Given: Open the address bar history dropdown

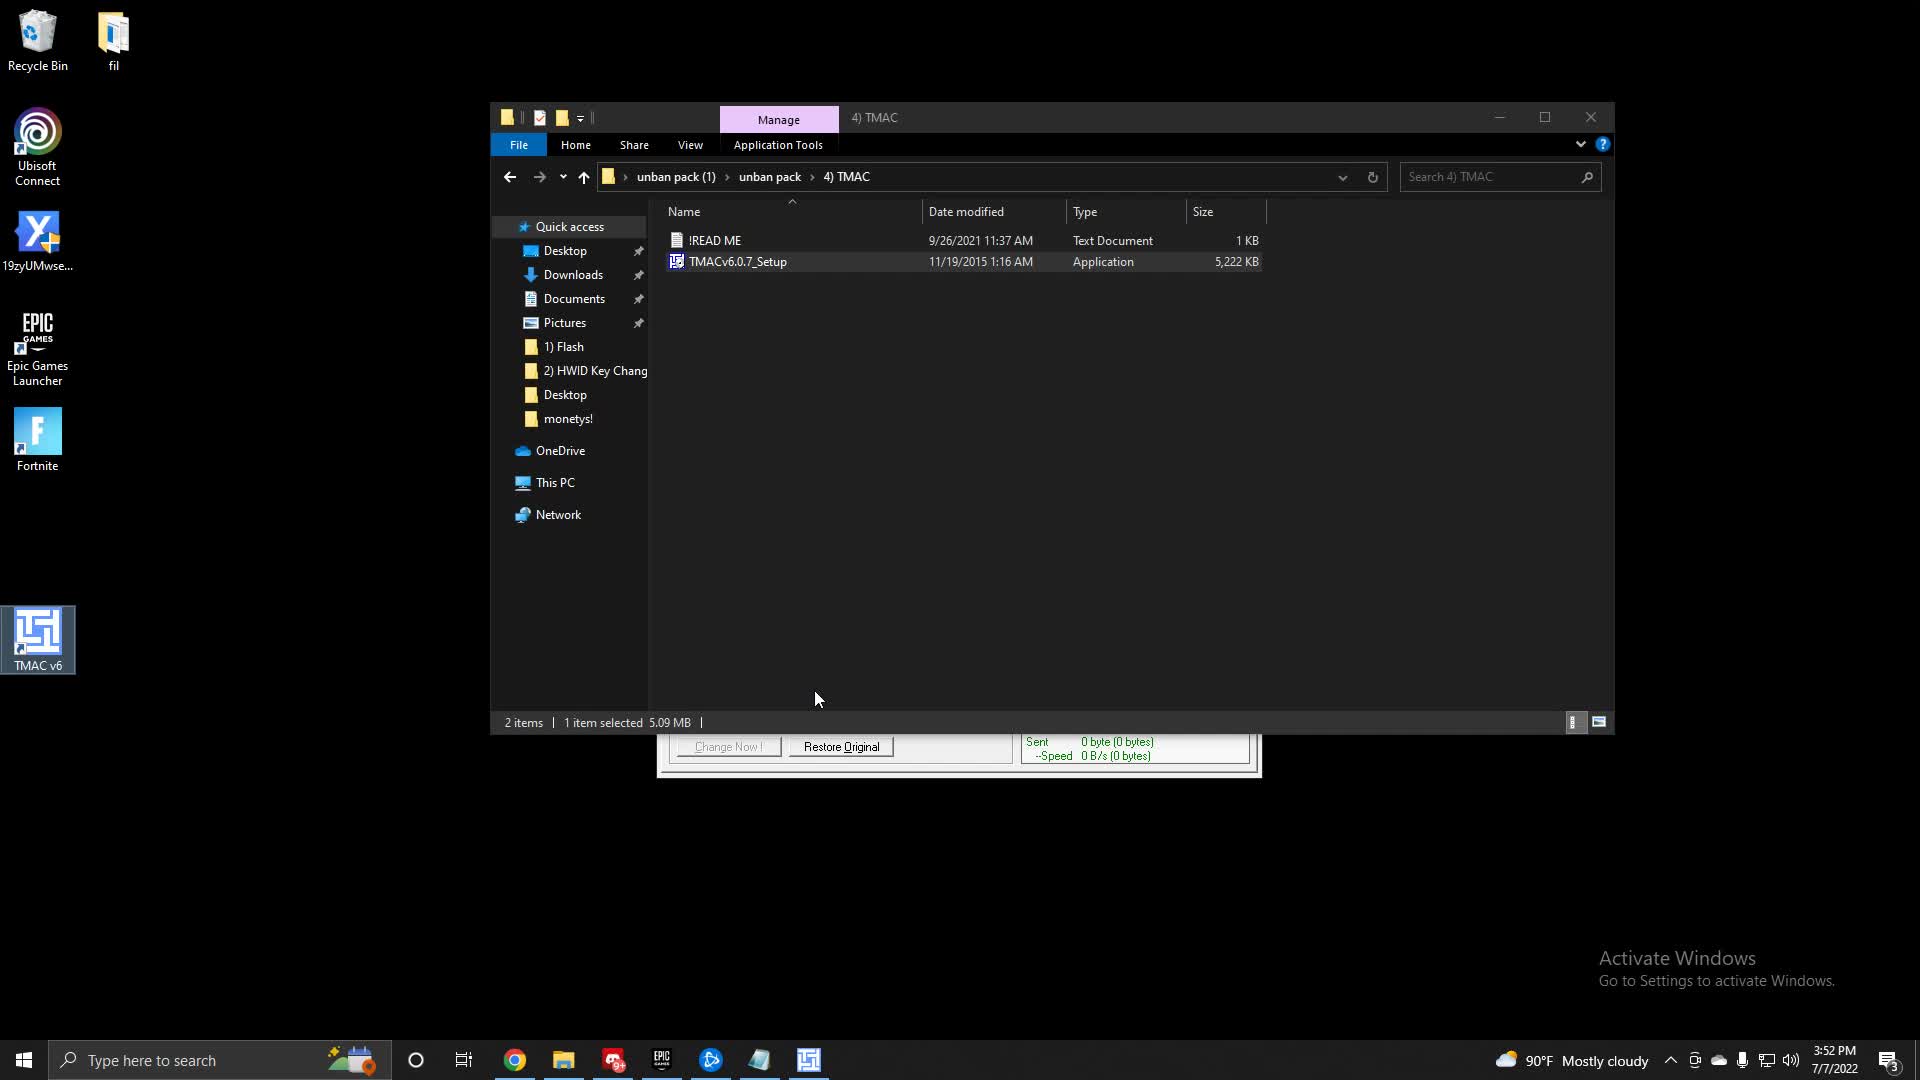Looking at the screenshot, I should point(1342,177).
